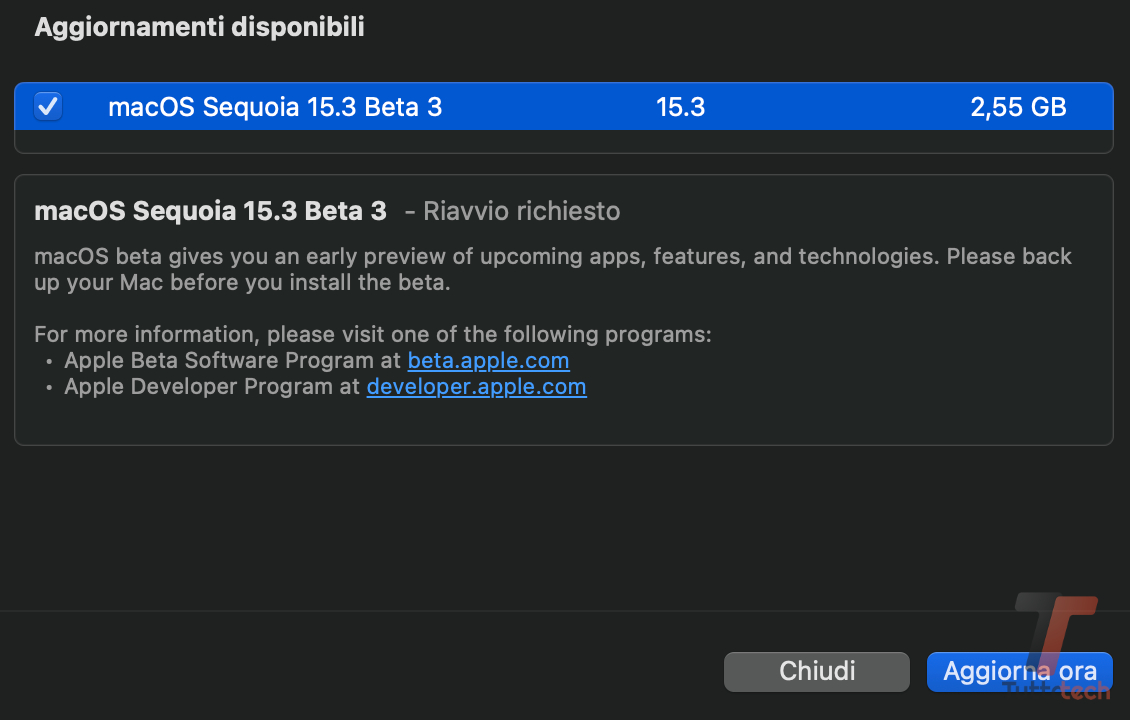The image size is (1130, 720).
Task: Click the backup warning text paragraph
Action: (553, 269)
